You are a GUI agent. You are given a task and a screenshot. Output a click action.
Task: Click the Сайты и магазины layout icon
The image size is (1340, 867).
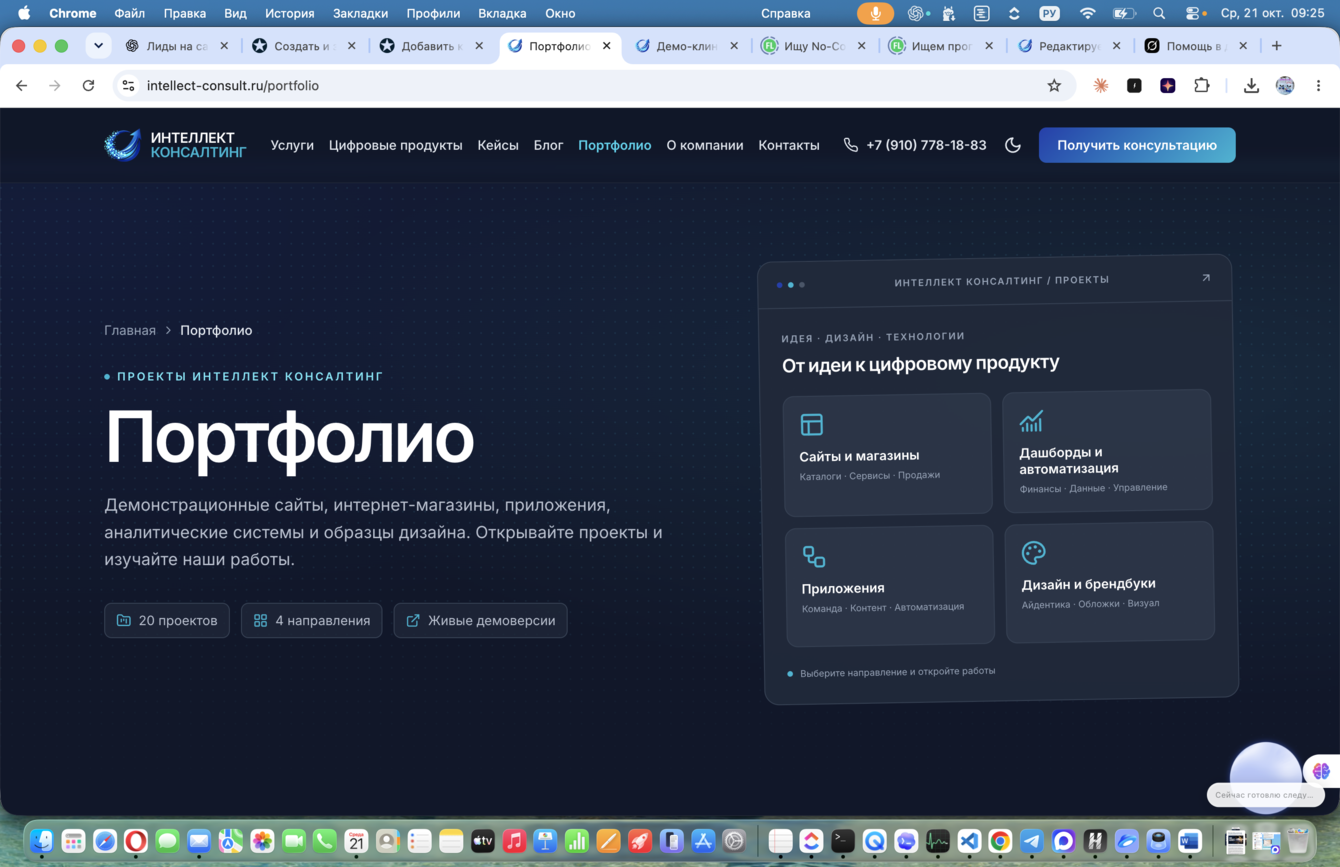tap(812, 424)
